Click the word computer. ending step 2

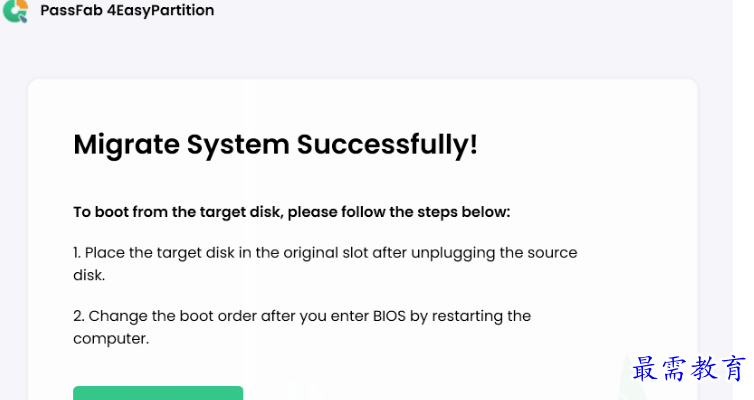(x=111, y=339)
